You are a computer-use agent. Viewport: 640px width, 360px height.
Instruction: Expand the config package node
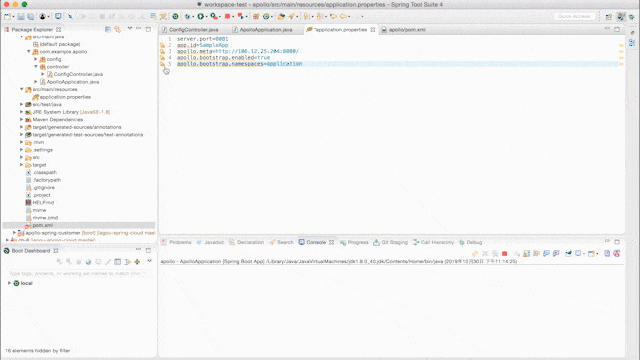(36, 59)
